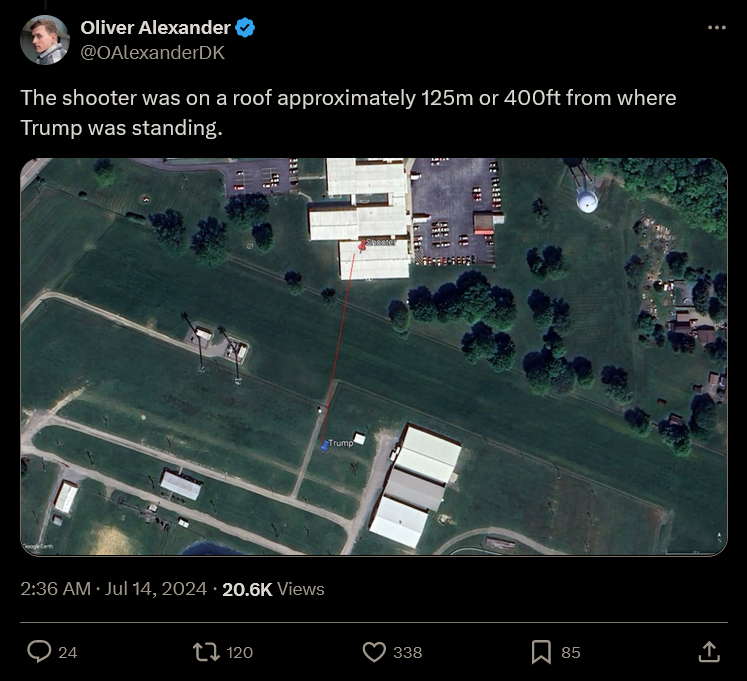The image size is (747, 681).
Task: Open the three-dot more options menu
Action: pyautogui.click(x=716, y=28)
